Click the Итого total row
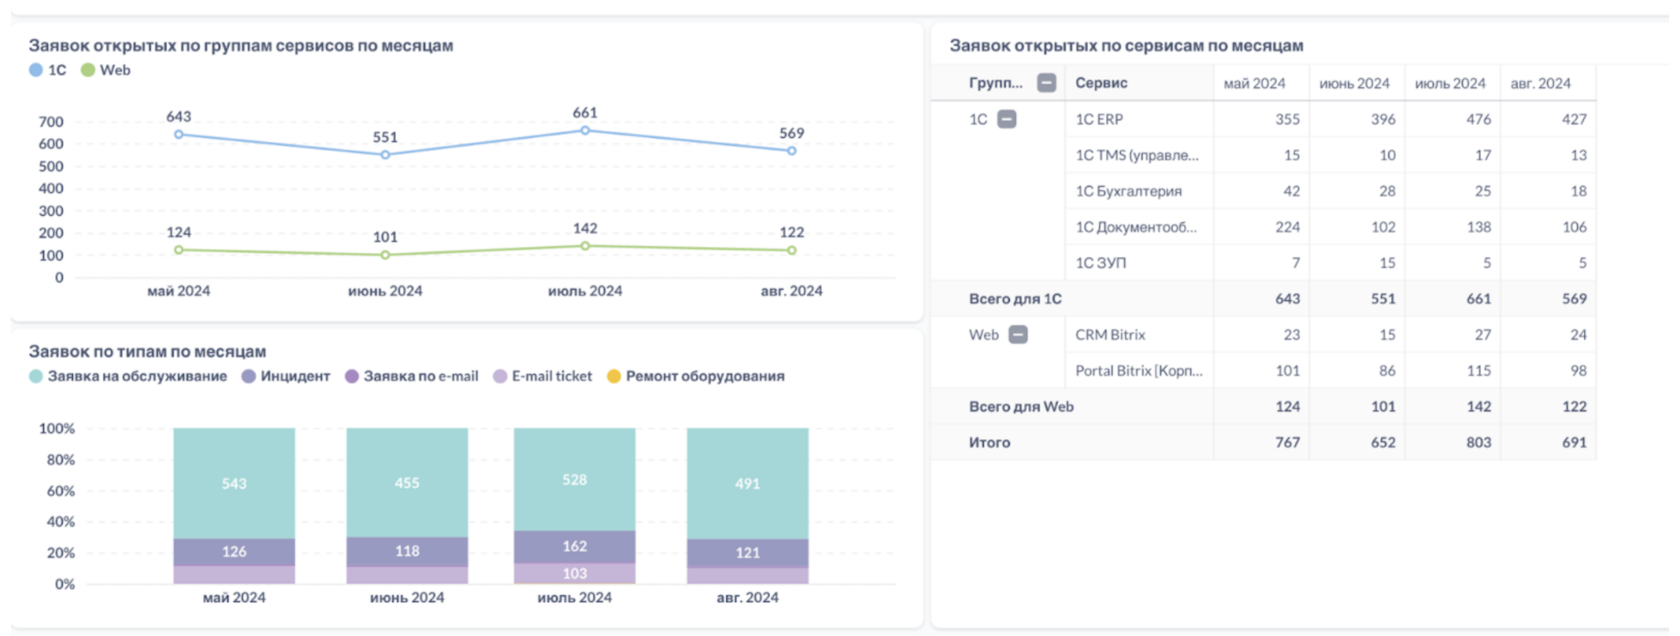Screen dimensions: 1680x636 990,442
